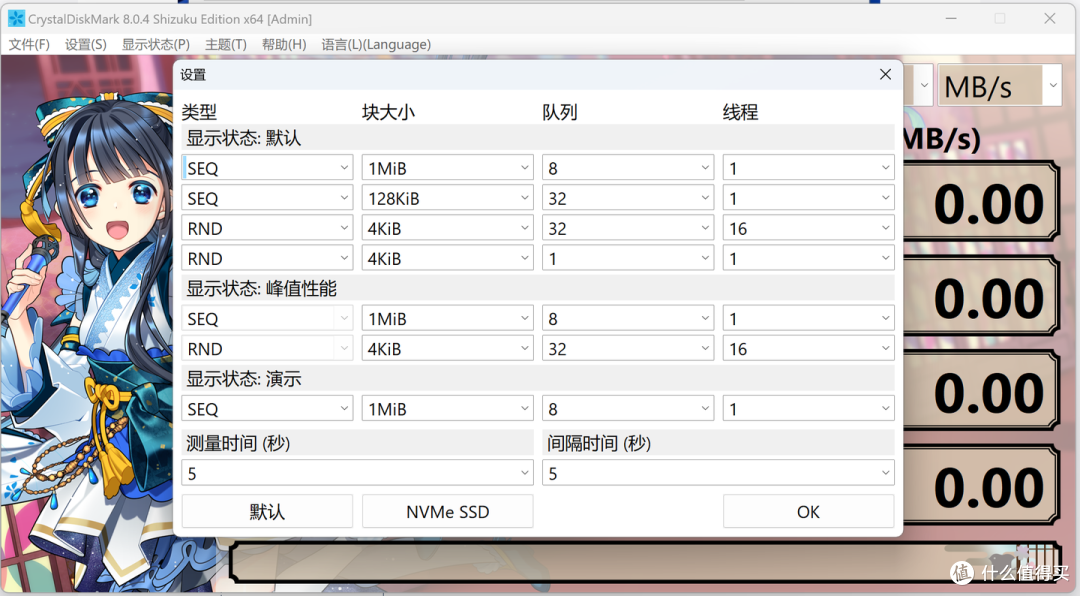1080x596 pixels.
Task: Open the 间隔时间 (秒) dropdown
Action: click(718, 473)
